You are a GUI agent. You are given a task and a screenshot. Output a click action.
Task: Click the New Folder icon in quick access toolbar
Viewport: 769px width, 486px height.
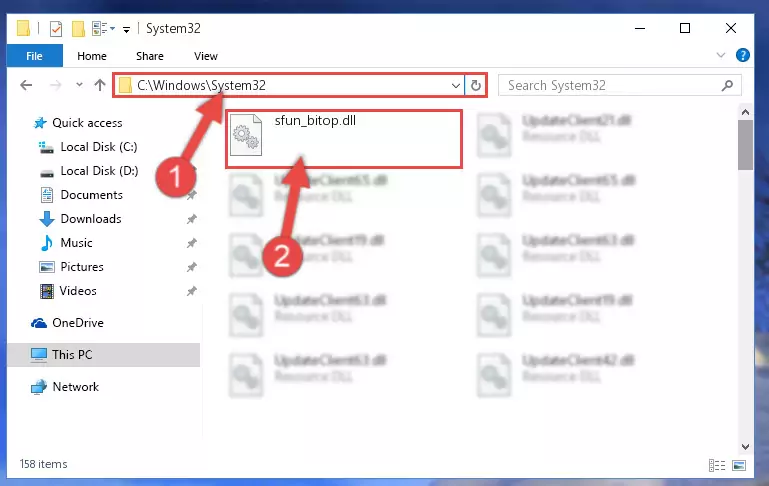pyautogui.click(x=78, y=29)
